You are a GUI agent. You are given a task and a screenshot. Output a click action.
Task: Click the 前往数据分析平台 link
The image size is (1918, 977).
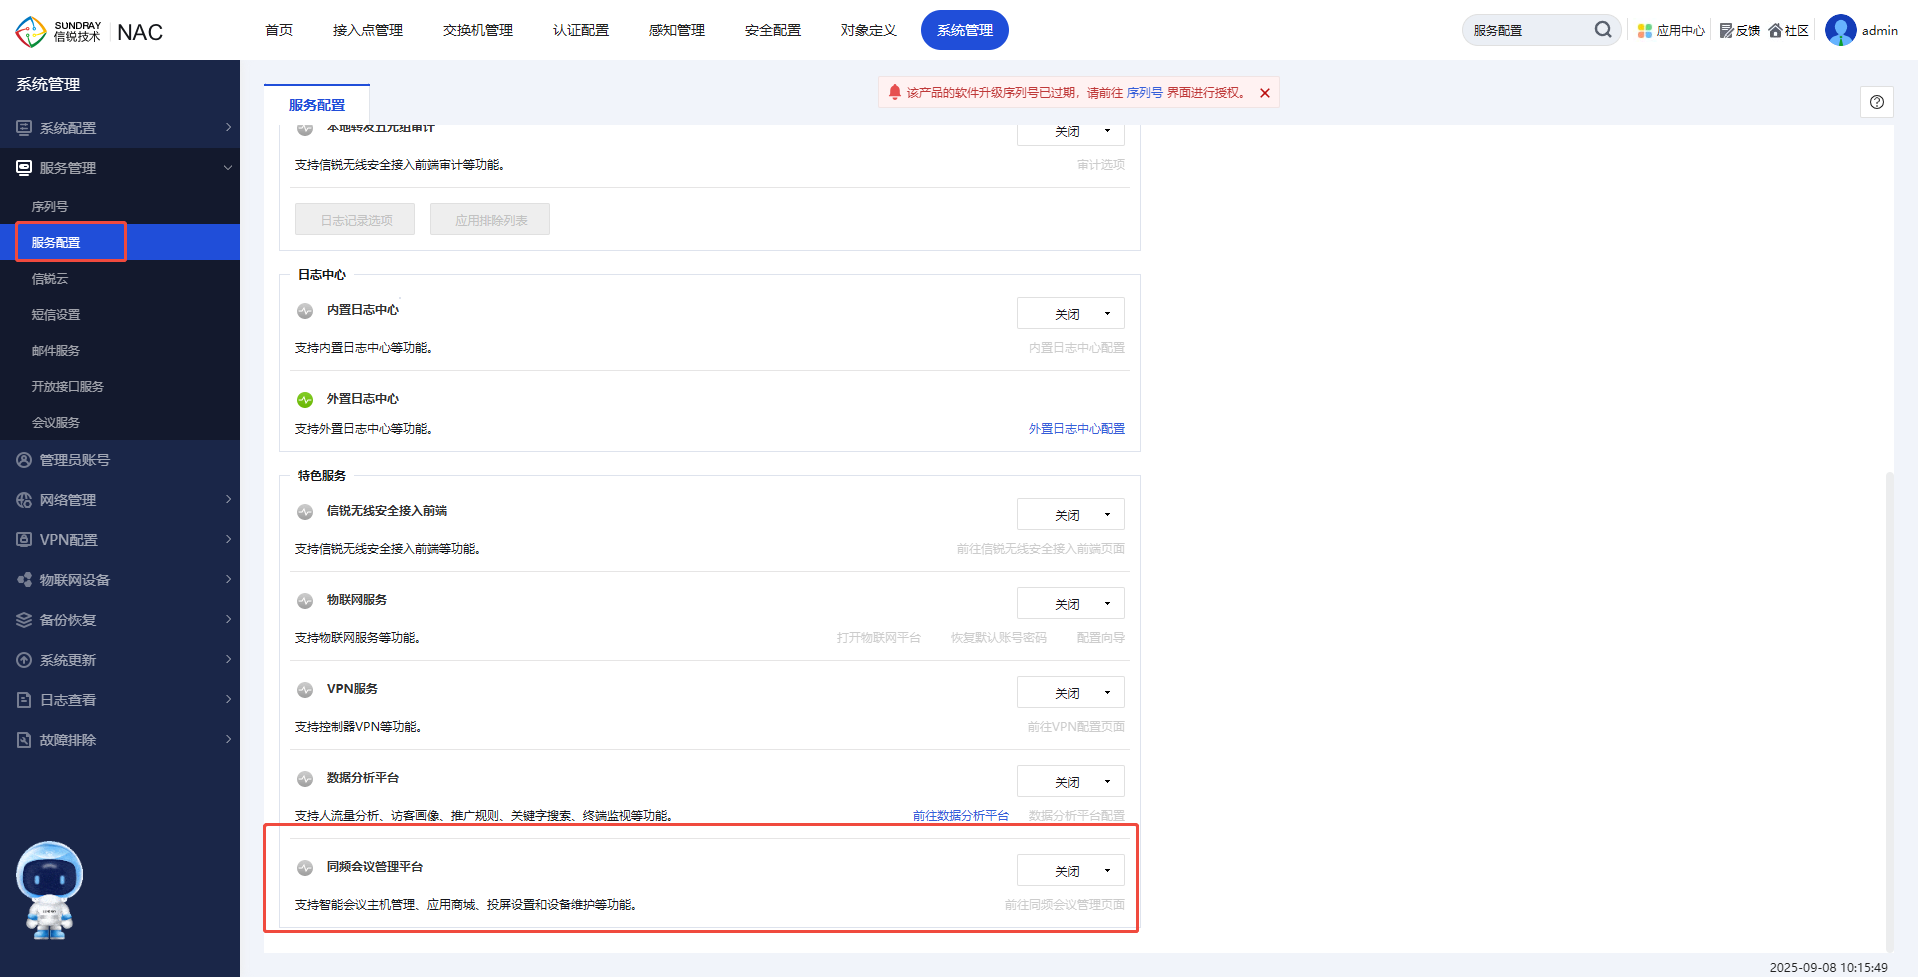coord(960,816)
